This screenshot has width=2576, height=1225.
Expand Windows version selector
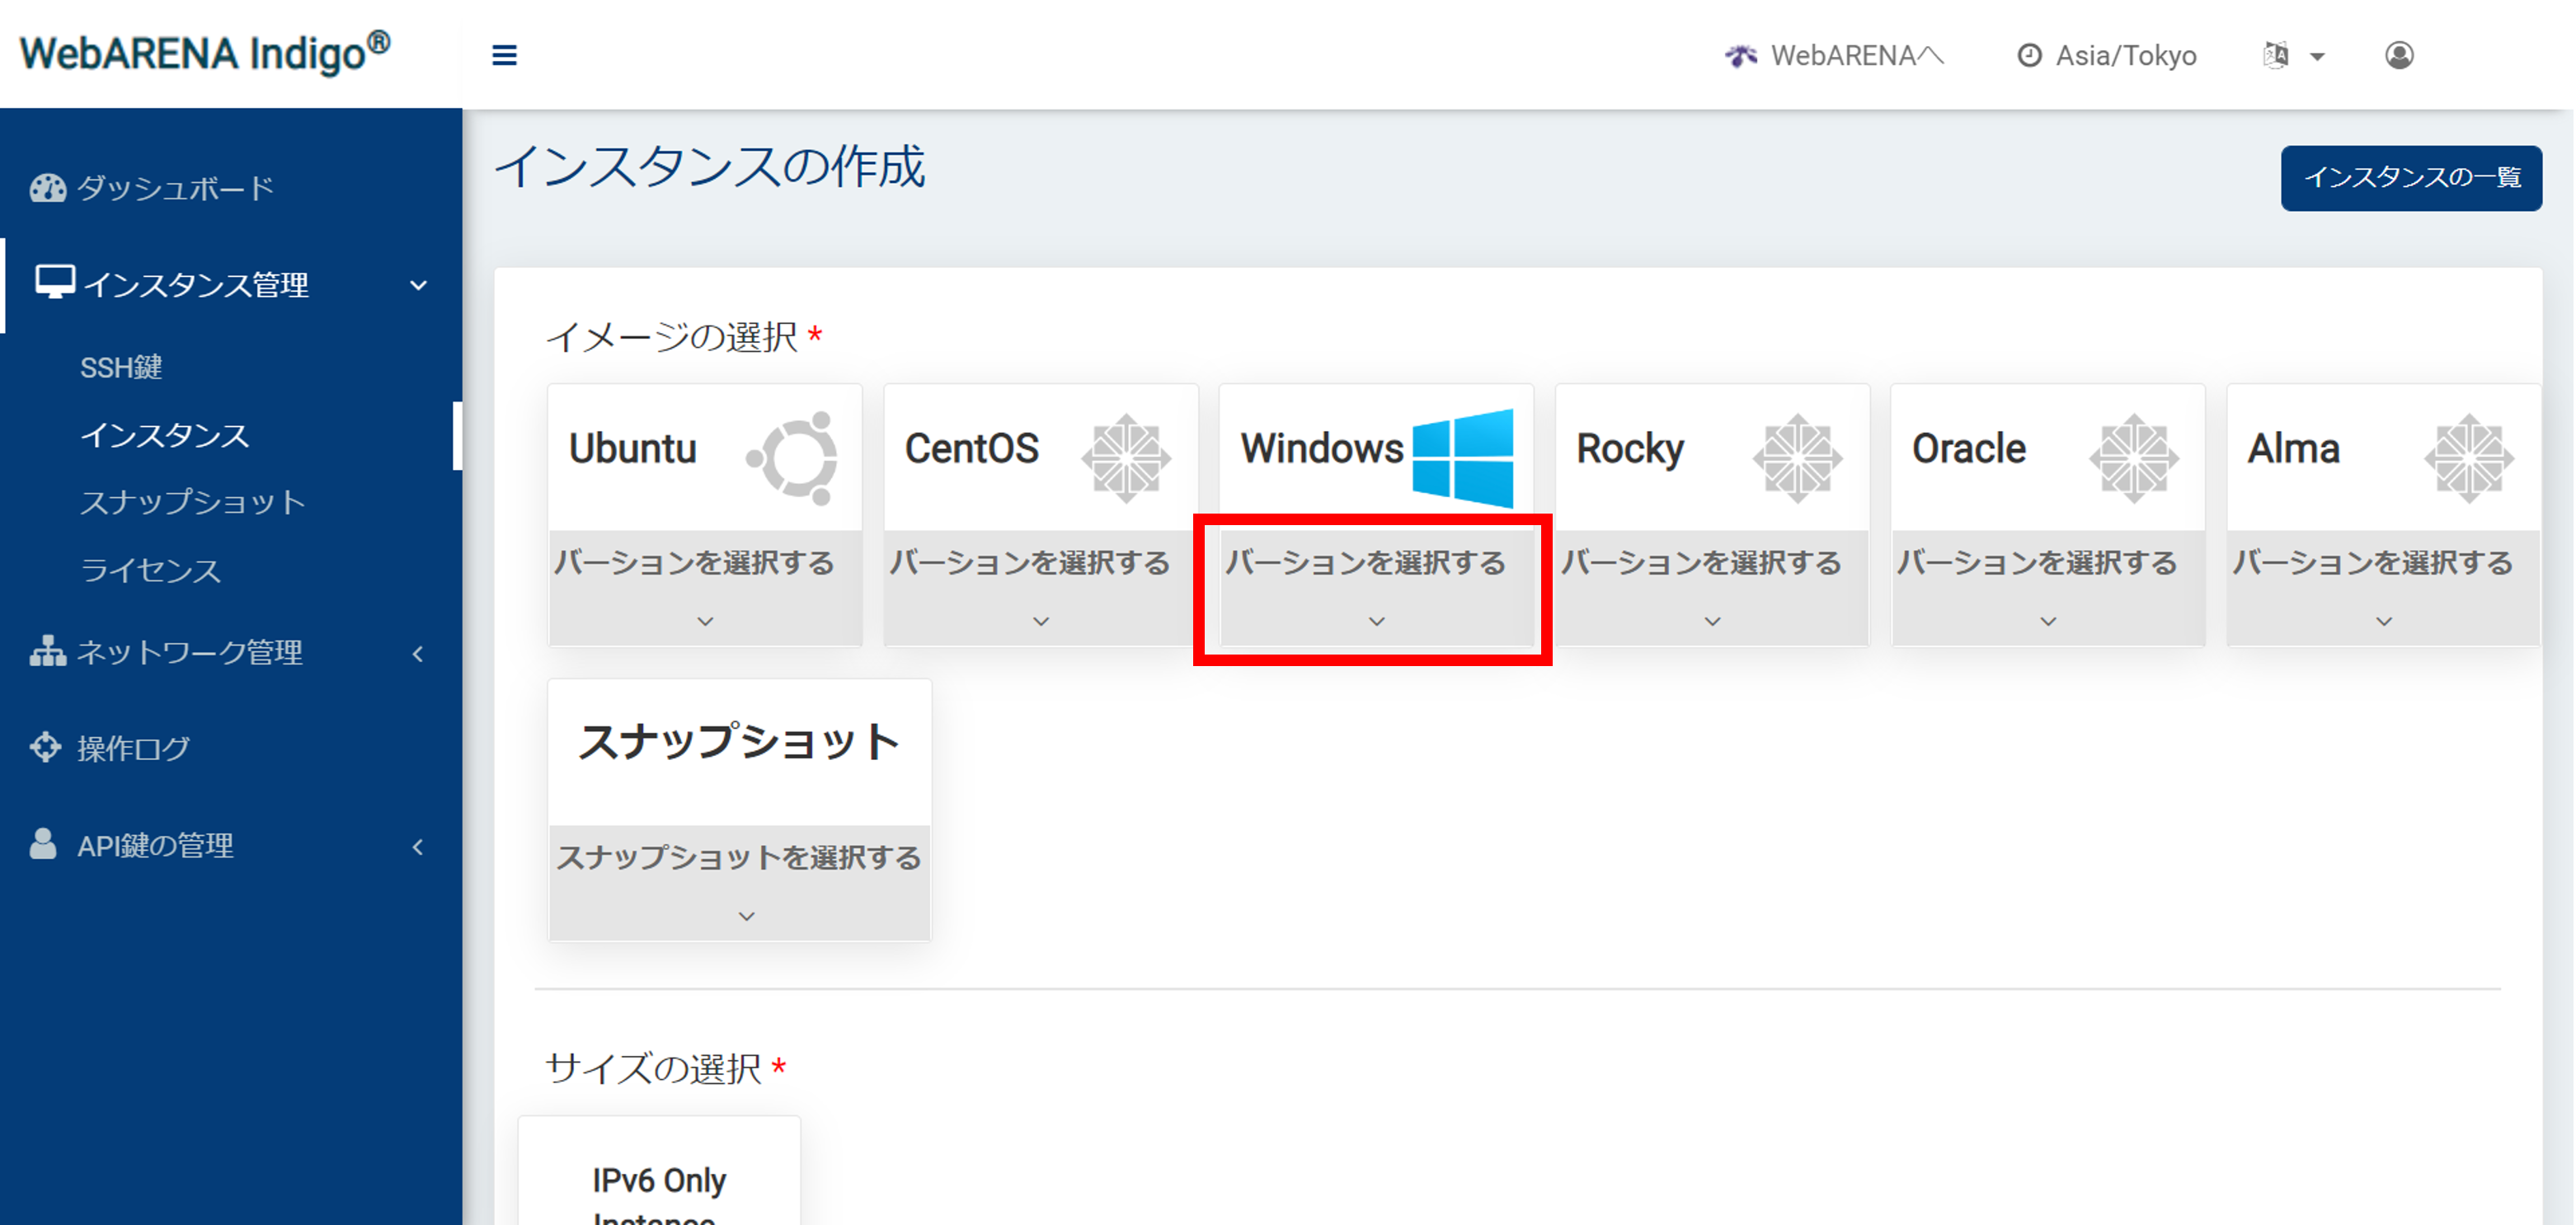click(x=1375, y=589)
